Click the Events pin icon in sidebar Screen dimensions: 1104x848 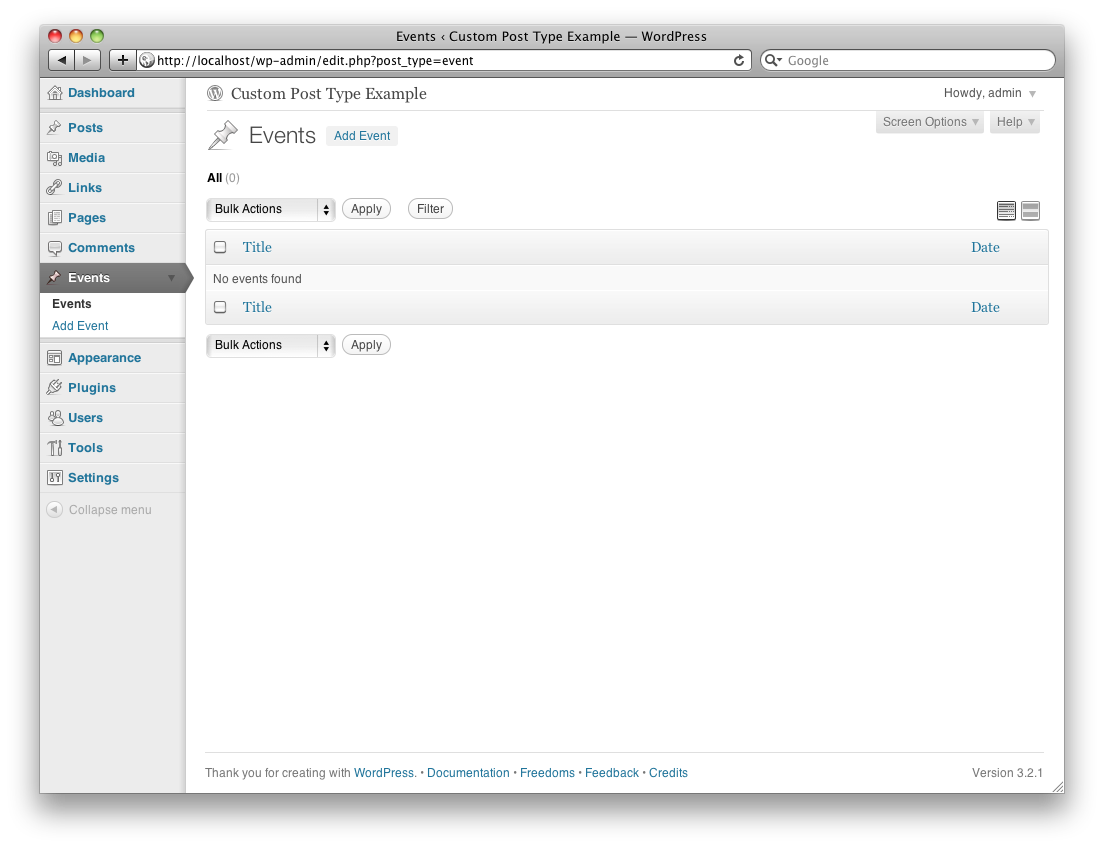coord(54,278)
